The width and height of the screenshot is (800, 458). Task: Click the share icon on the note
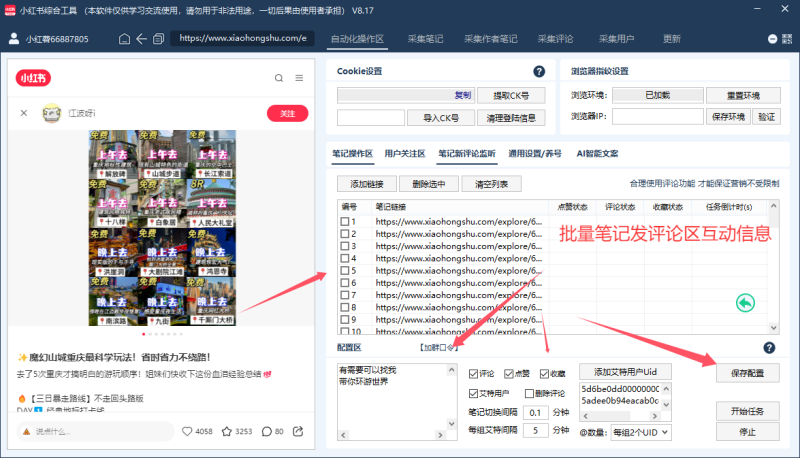click(x=298, y=431)
